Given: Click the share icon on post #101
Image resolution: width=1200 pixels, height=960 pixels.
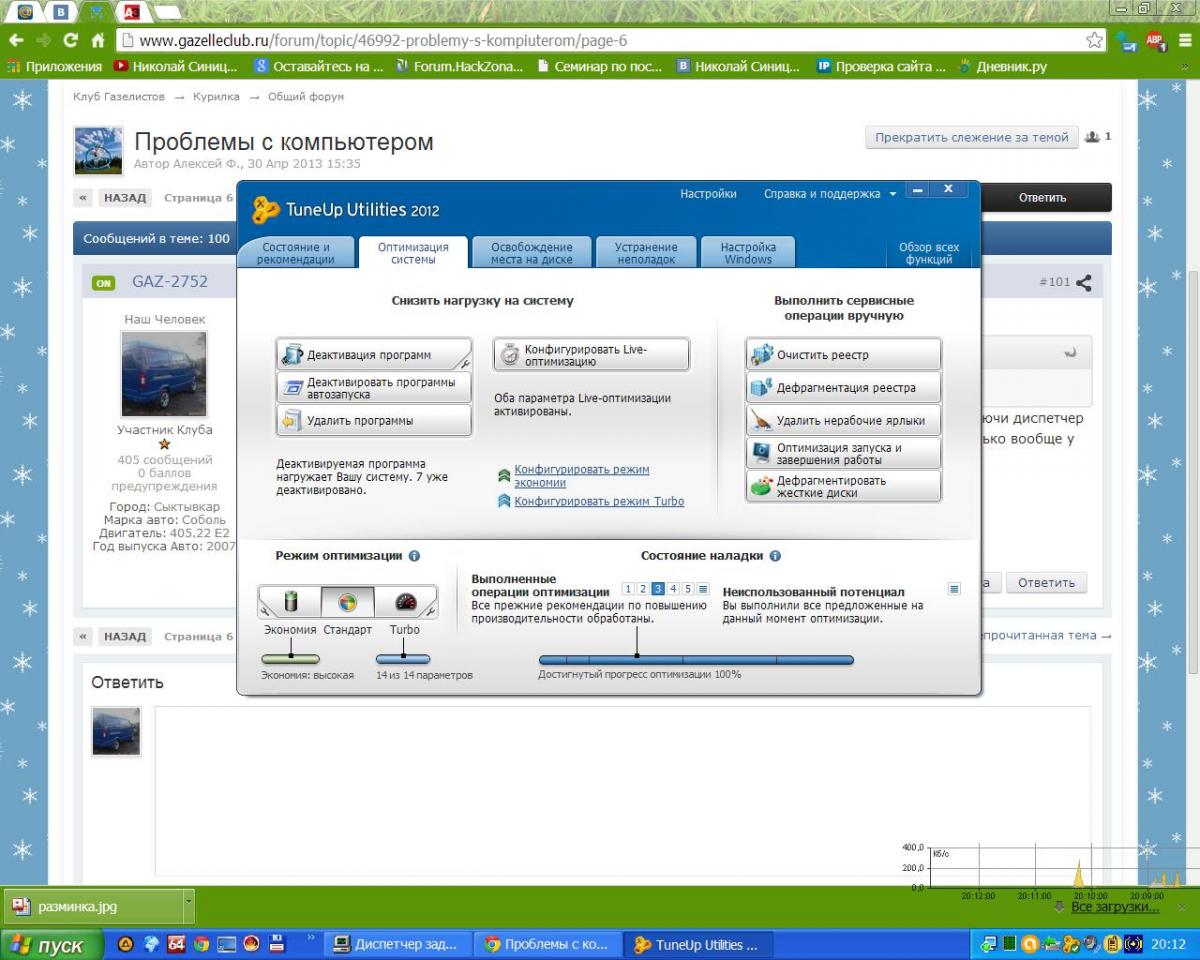Looking at the screenshot, I should (x=1083, y=283).
